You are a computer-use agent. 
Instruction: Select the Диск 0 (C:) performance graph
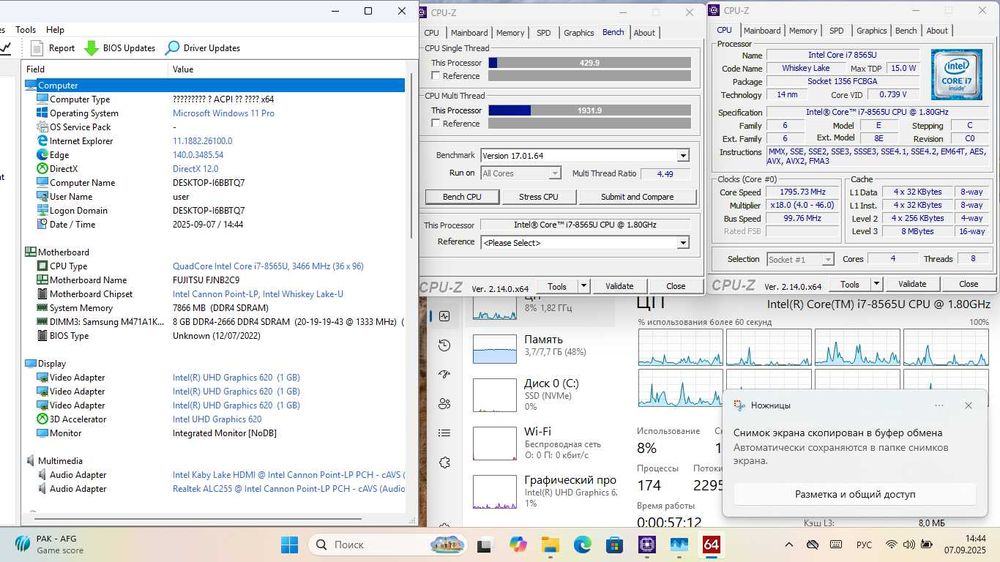494,395
